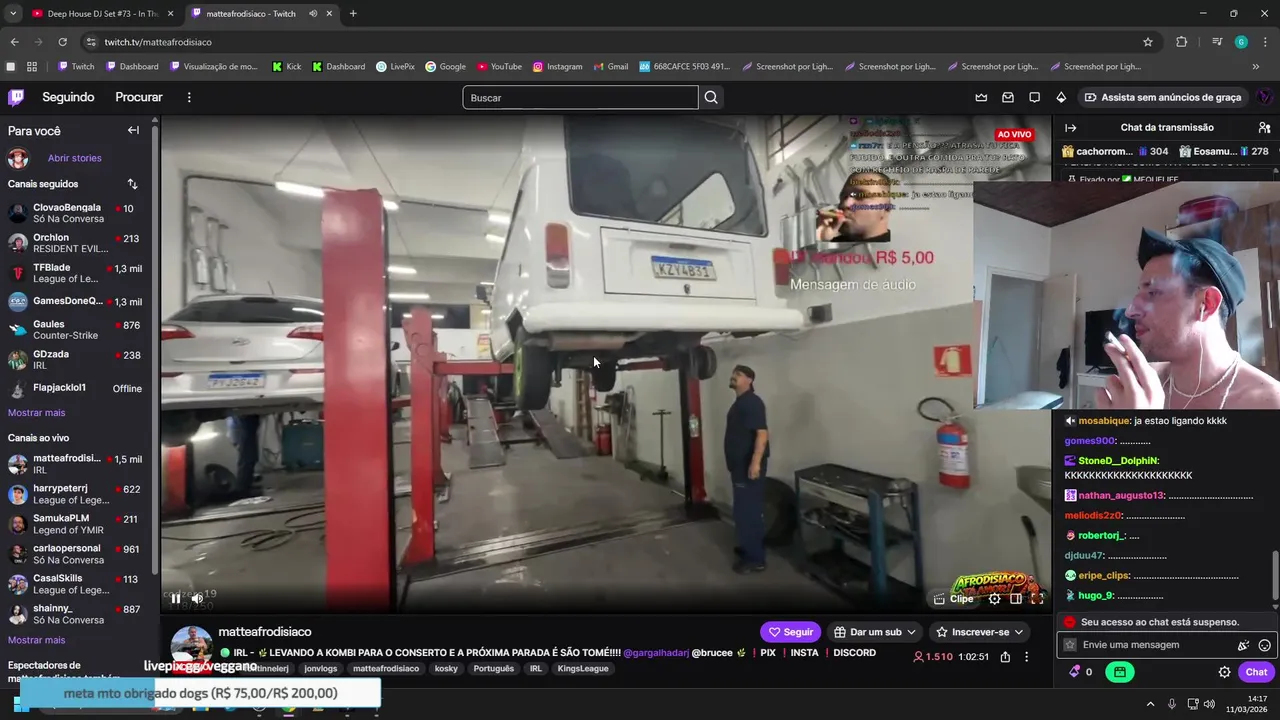Open Gmail bookmark
Screen dimensions: 1280x720
point(610,67)
